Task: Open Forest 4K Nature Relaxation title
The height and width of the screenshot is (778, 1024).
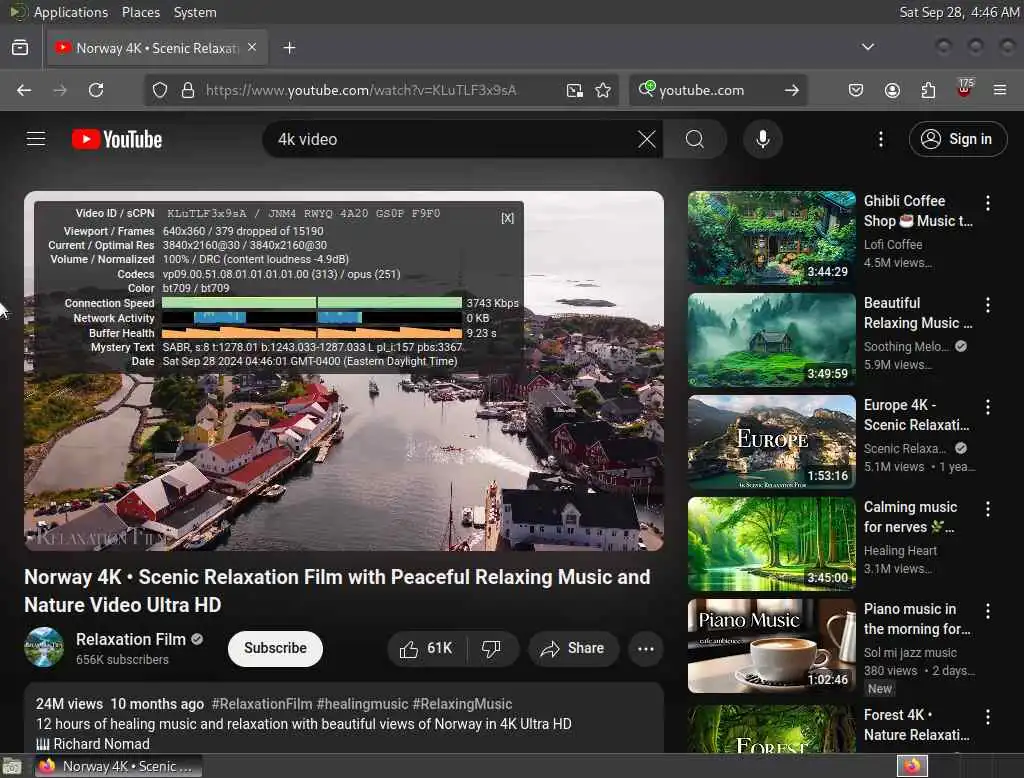Action: tap(917, 725)
